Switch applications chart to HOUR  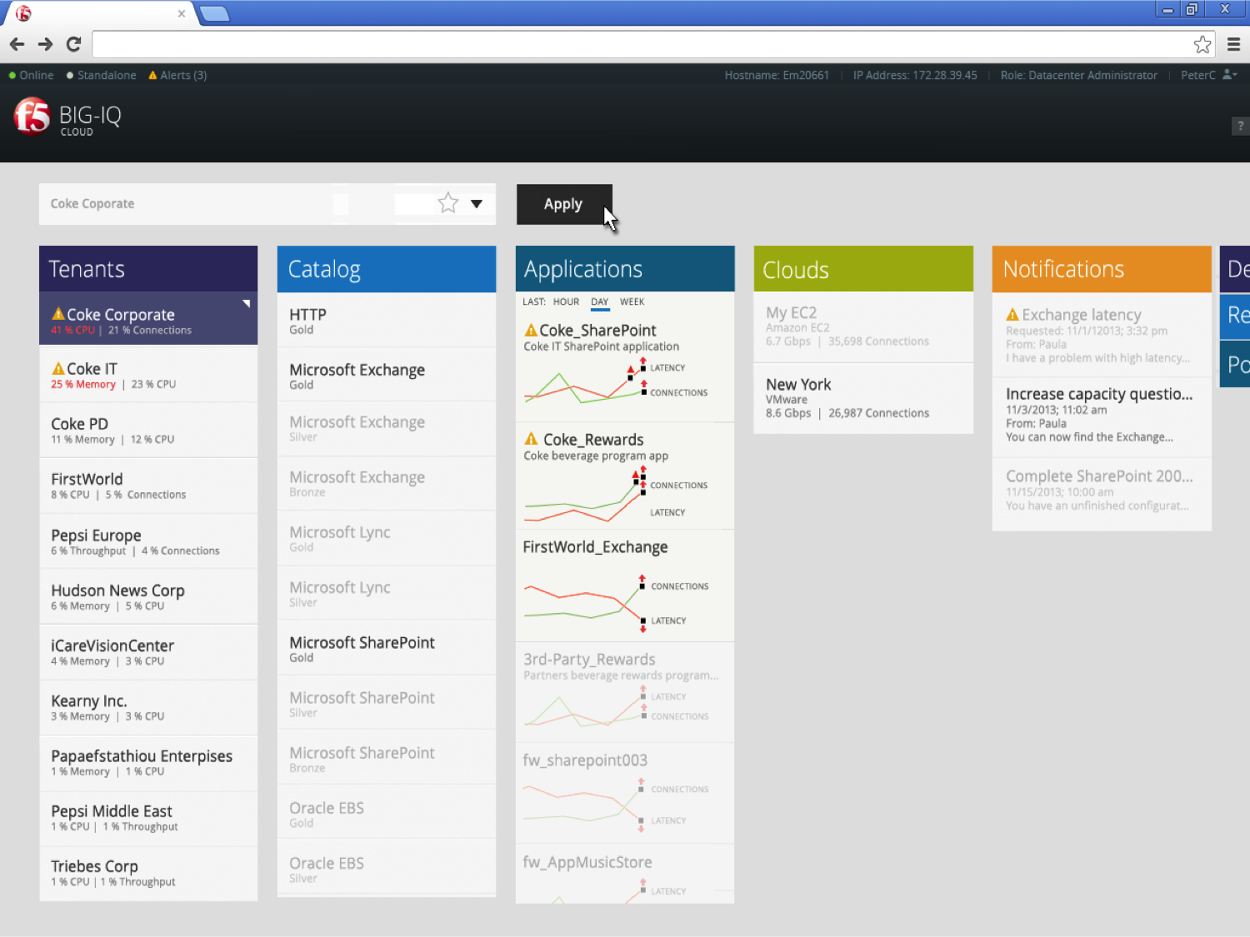point(566,302)
